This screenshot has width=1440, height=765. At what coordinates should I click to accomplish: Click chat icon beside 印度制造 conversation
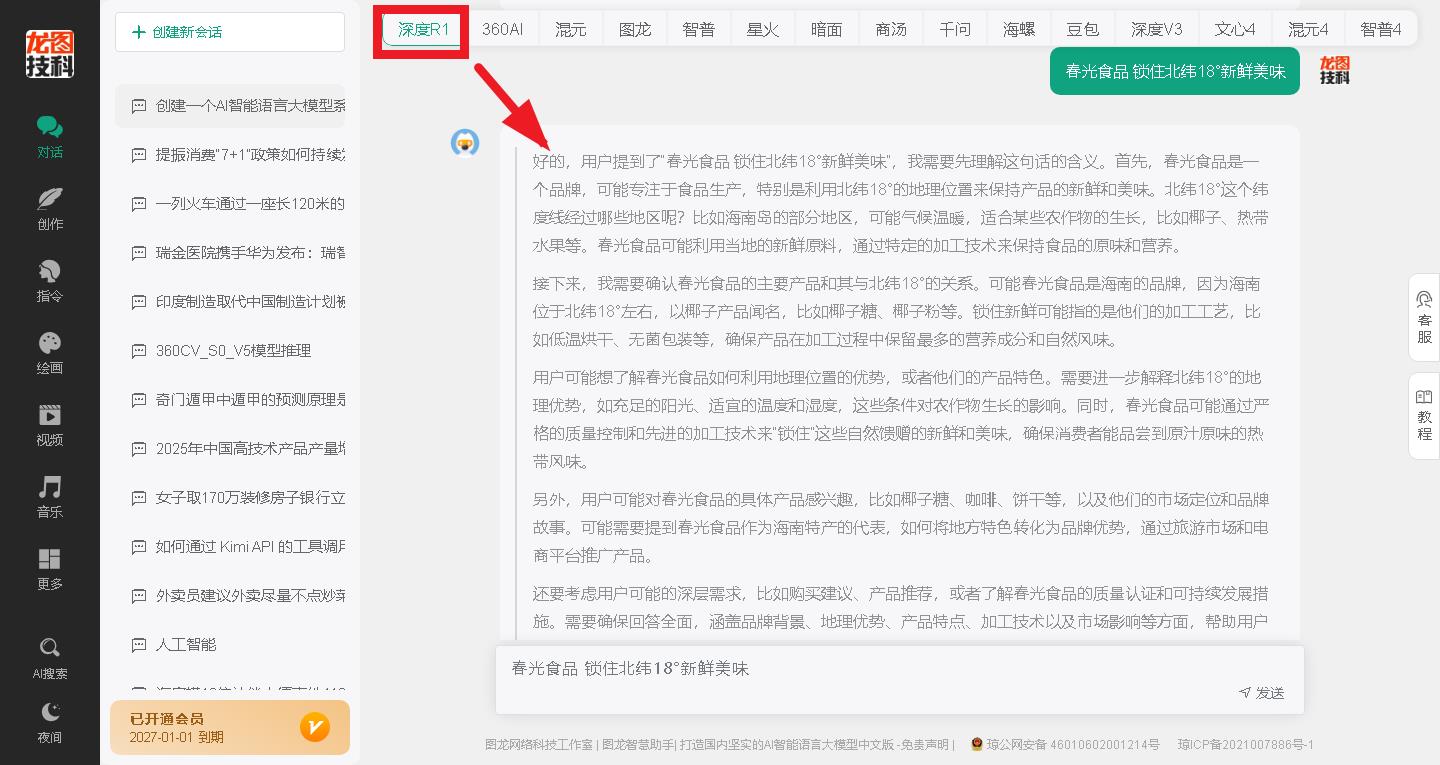139,302
